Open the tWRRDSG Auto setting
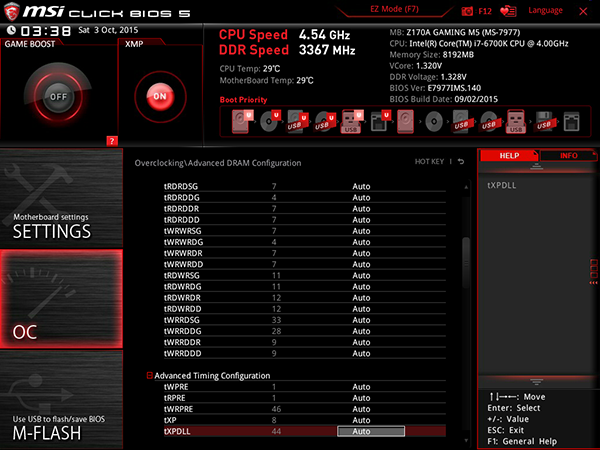The height and width of the screenshot is (450, 600). [361, 320]
